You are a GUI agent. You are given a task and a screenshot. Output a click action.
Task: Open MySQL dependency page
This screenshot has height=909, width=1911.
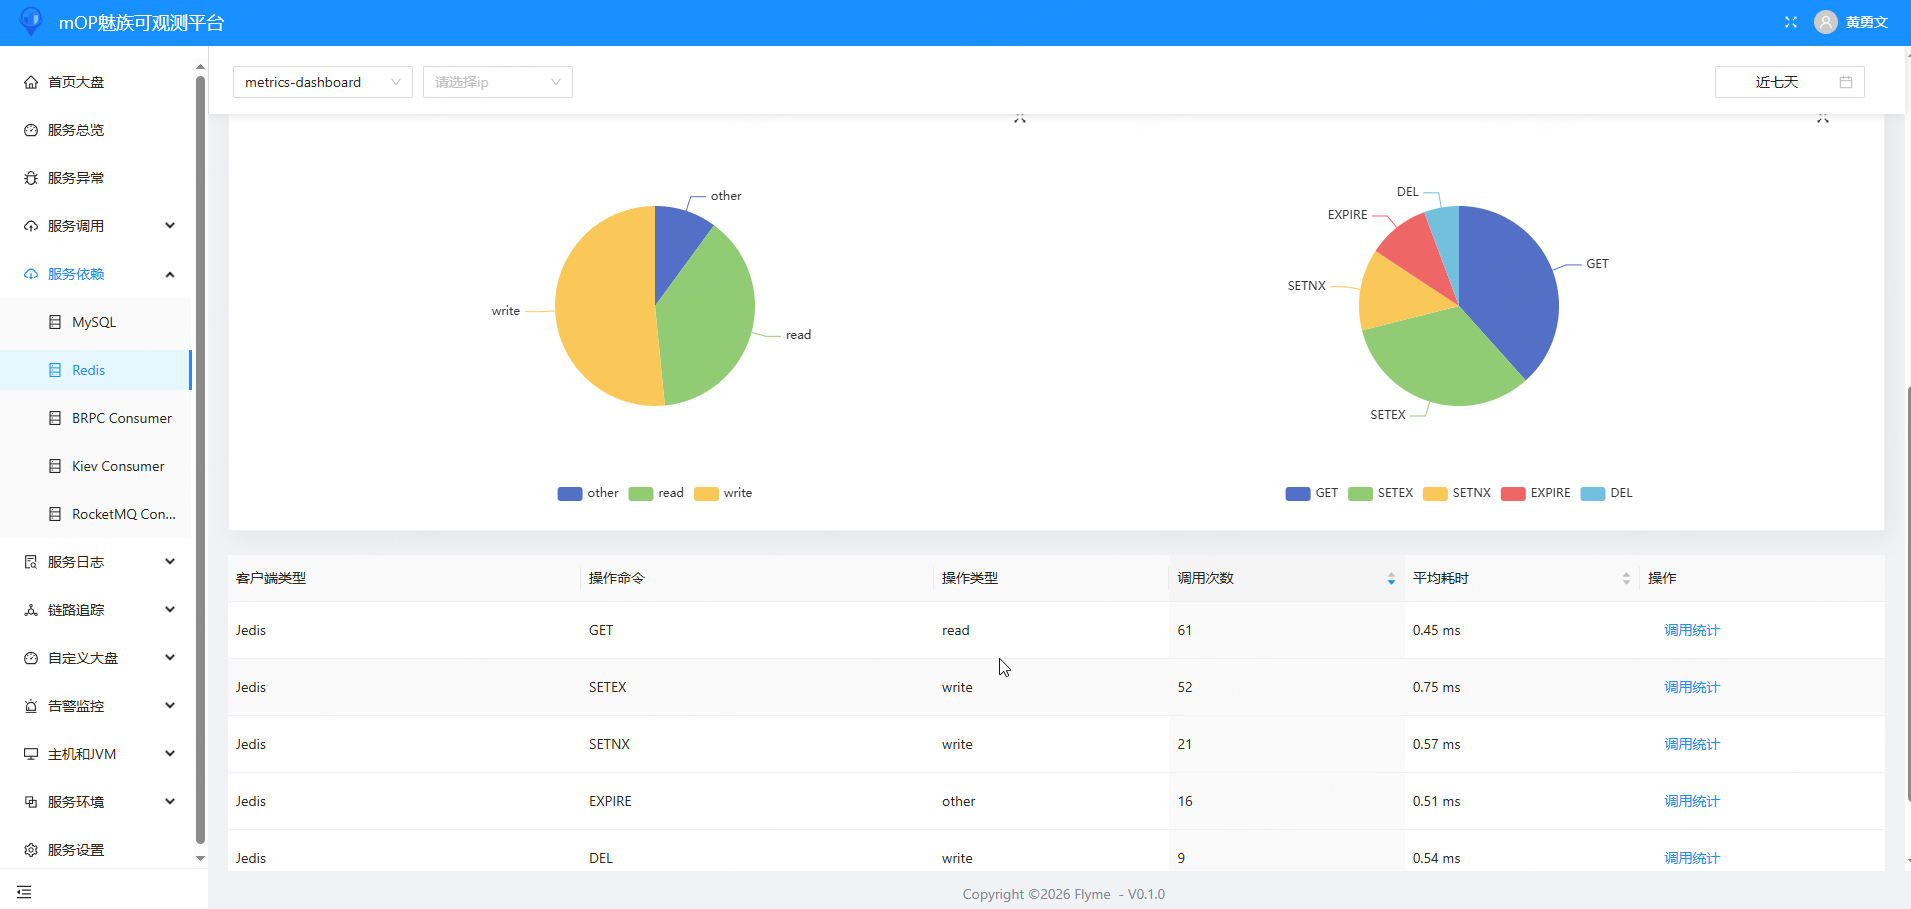[94, 322]
